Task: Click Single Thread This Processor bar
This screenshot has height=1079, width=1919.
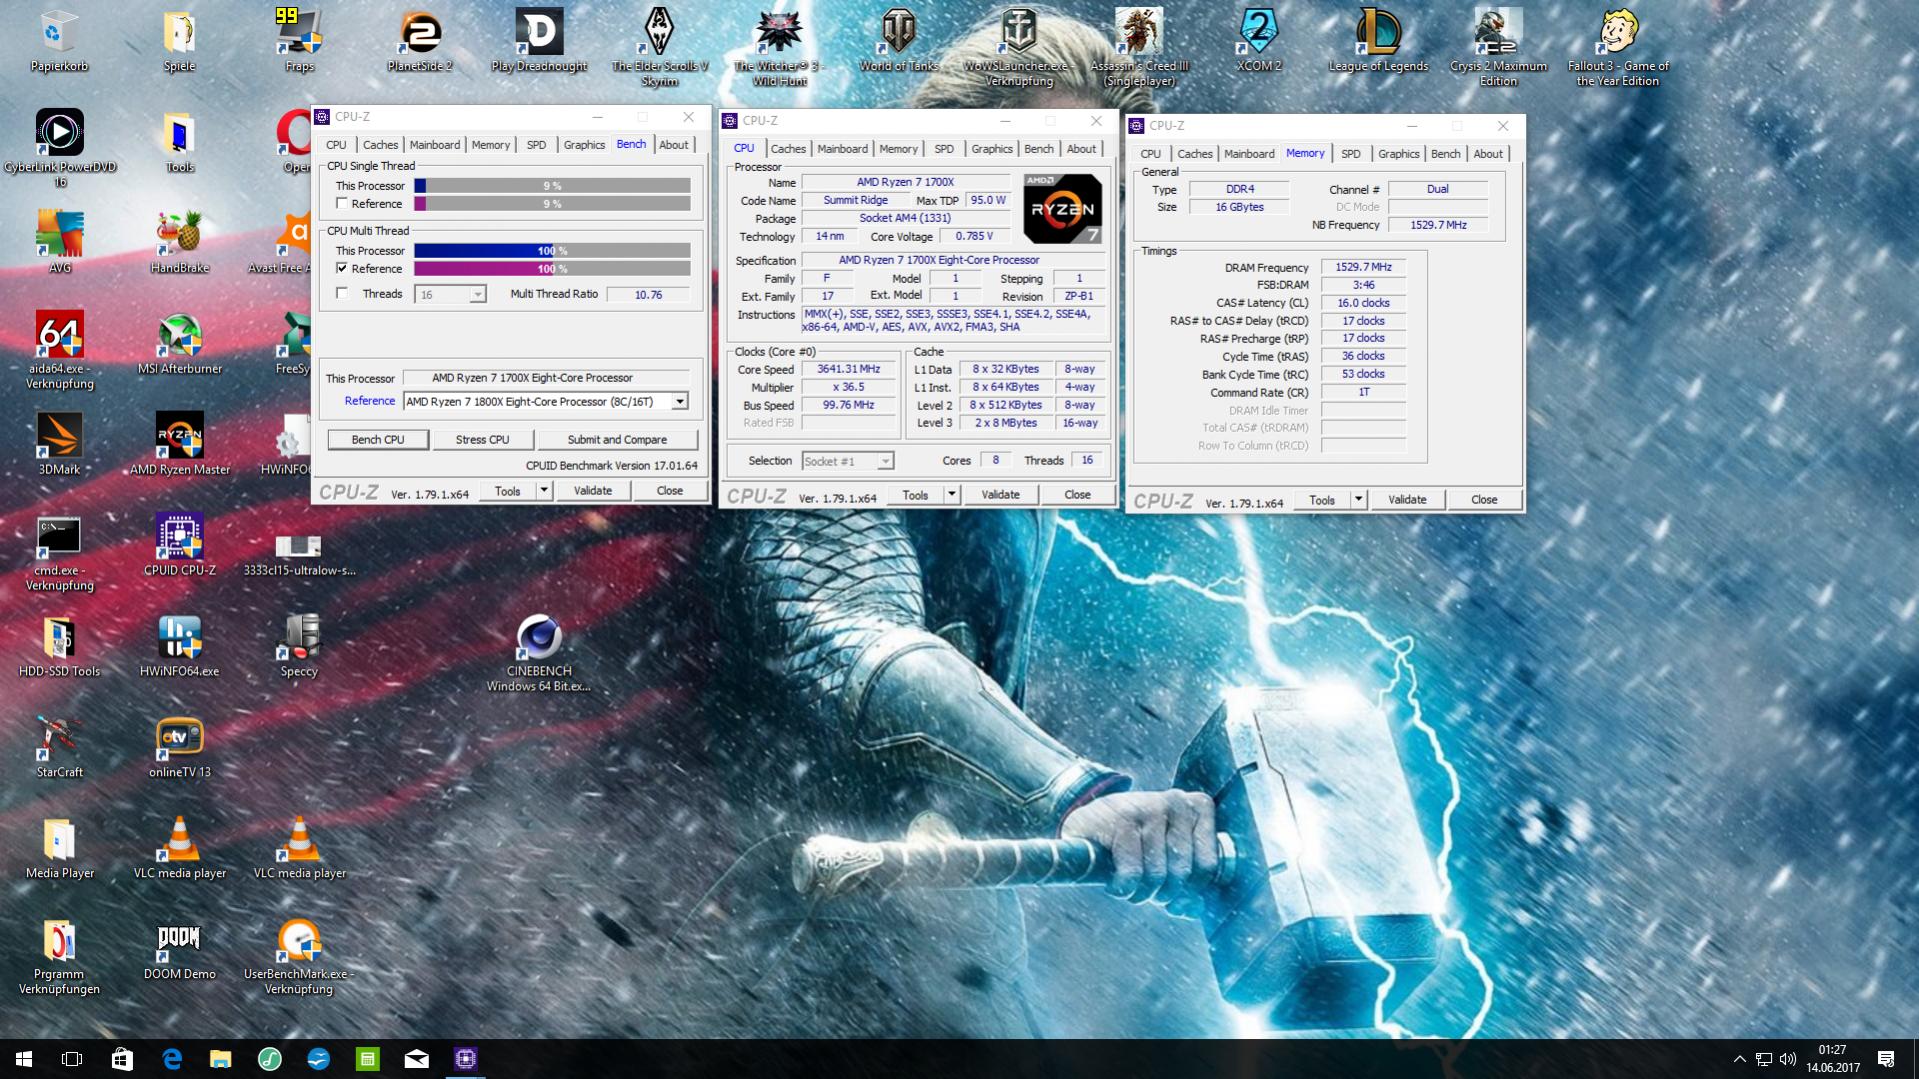Action: pyautogui.click(x=552, y=185)
